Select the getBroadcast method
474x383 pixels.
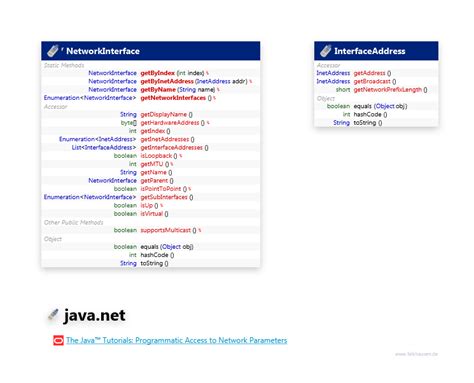(x=372, y=81)
